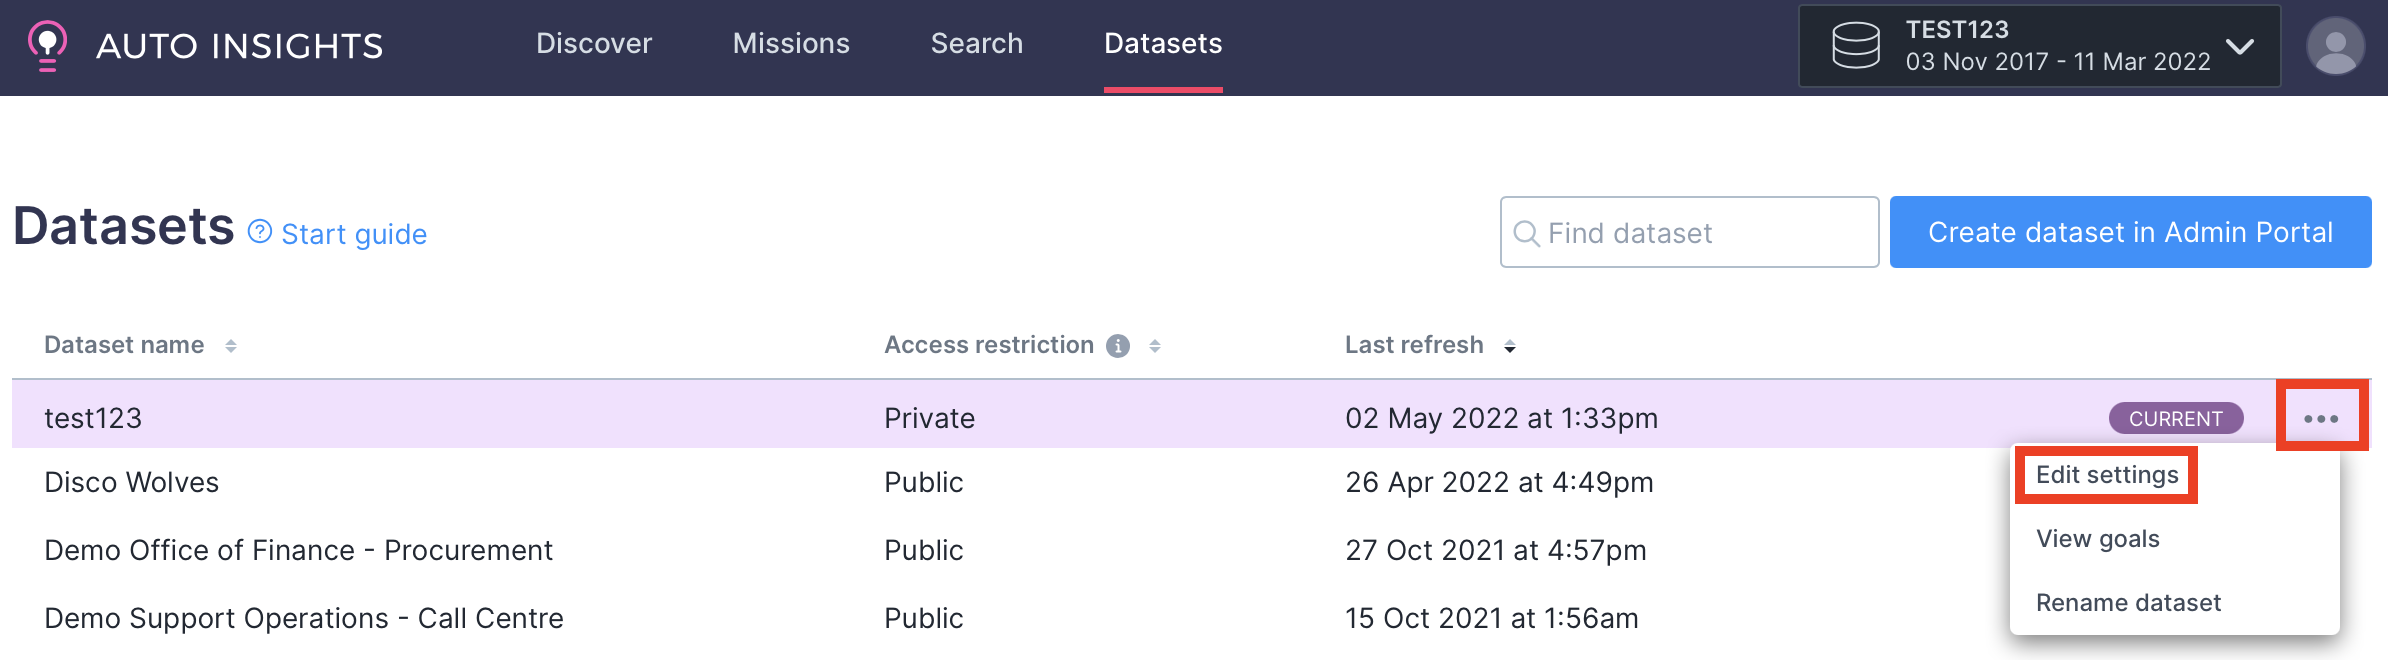The height and width of the screenshot is (660, 2388).
Task: Go to the Missions tab
Action: click(x=791, y=44)
